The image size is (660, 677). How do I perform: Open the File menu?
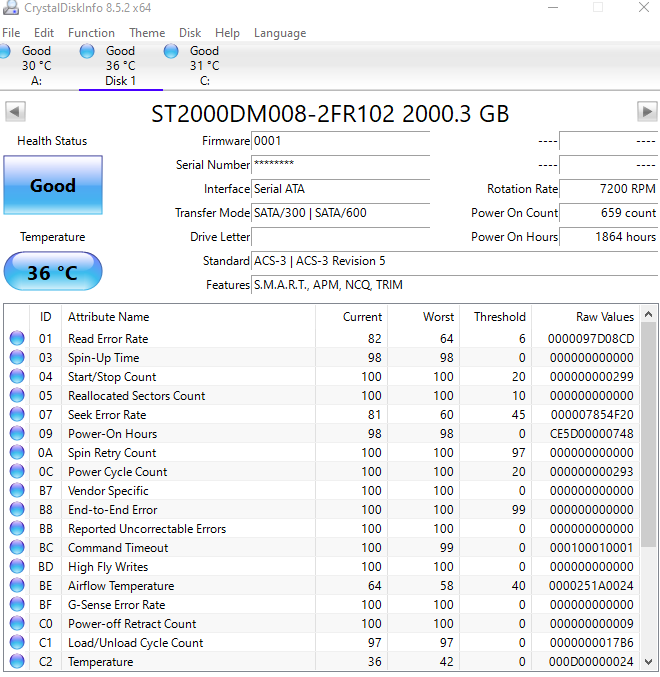pos(11,33)
